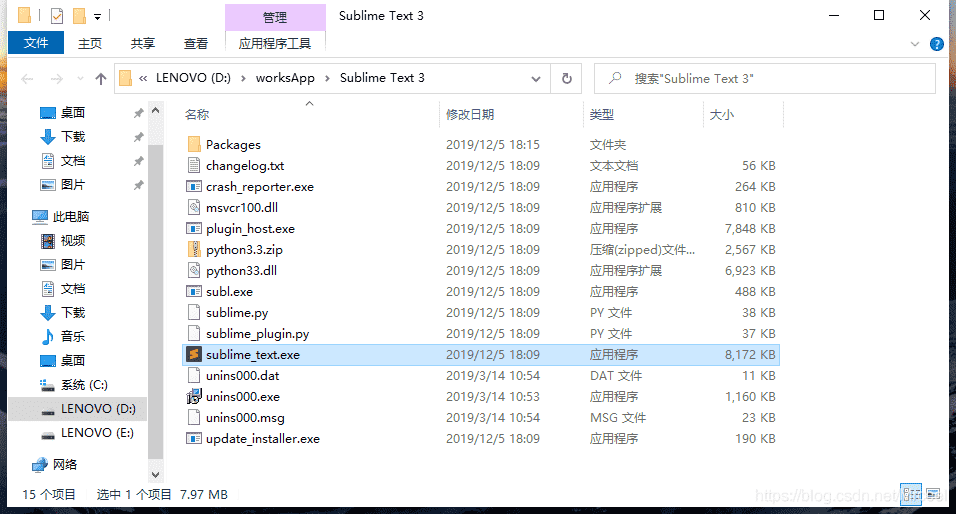
Task: Open the 文件 menu
Action: click(x=36, y=43)
